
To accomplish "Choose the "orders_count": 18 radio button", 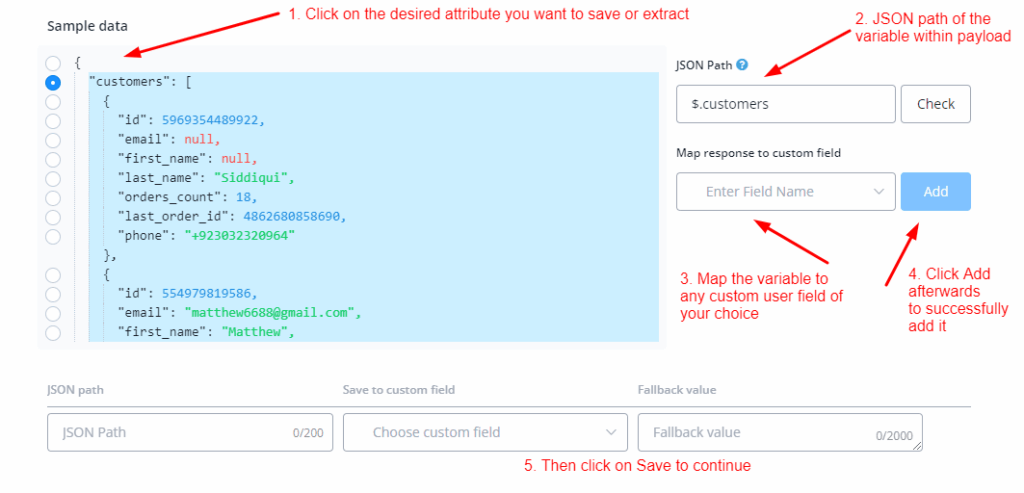I will [53, 198].
